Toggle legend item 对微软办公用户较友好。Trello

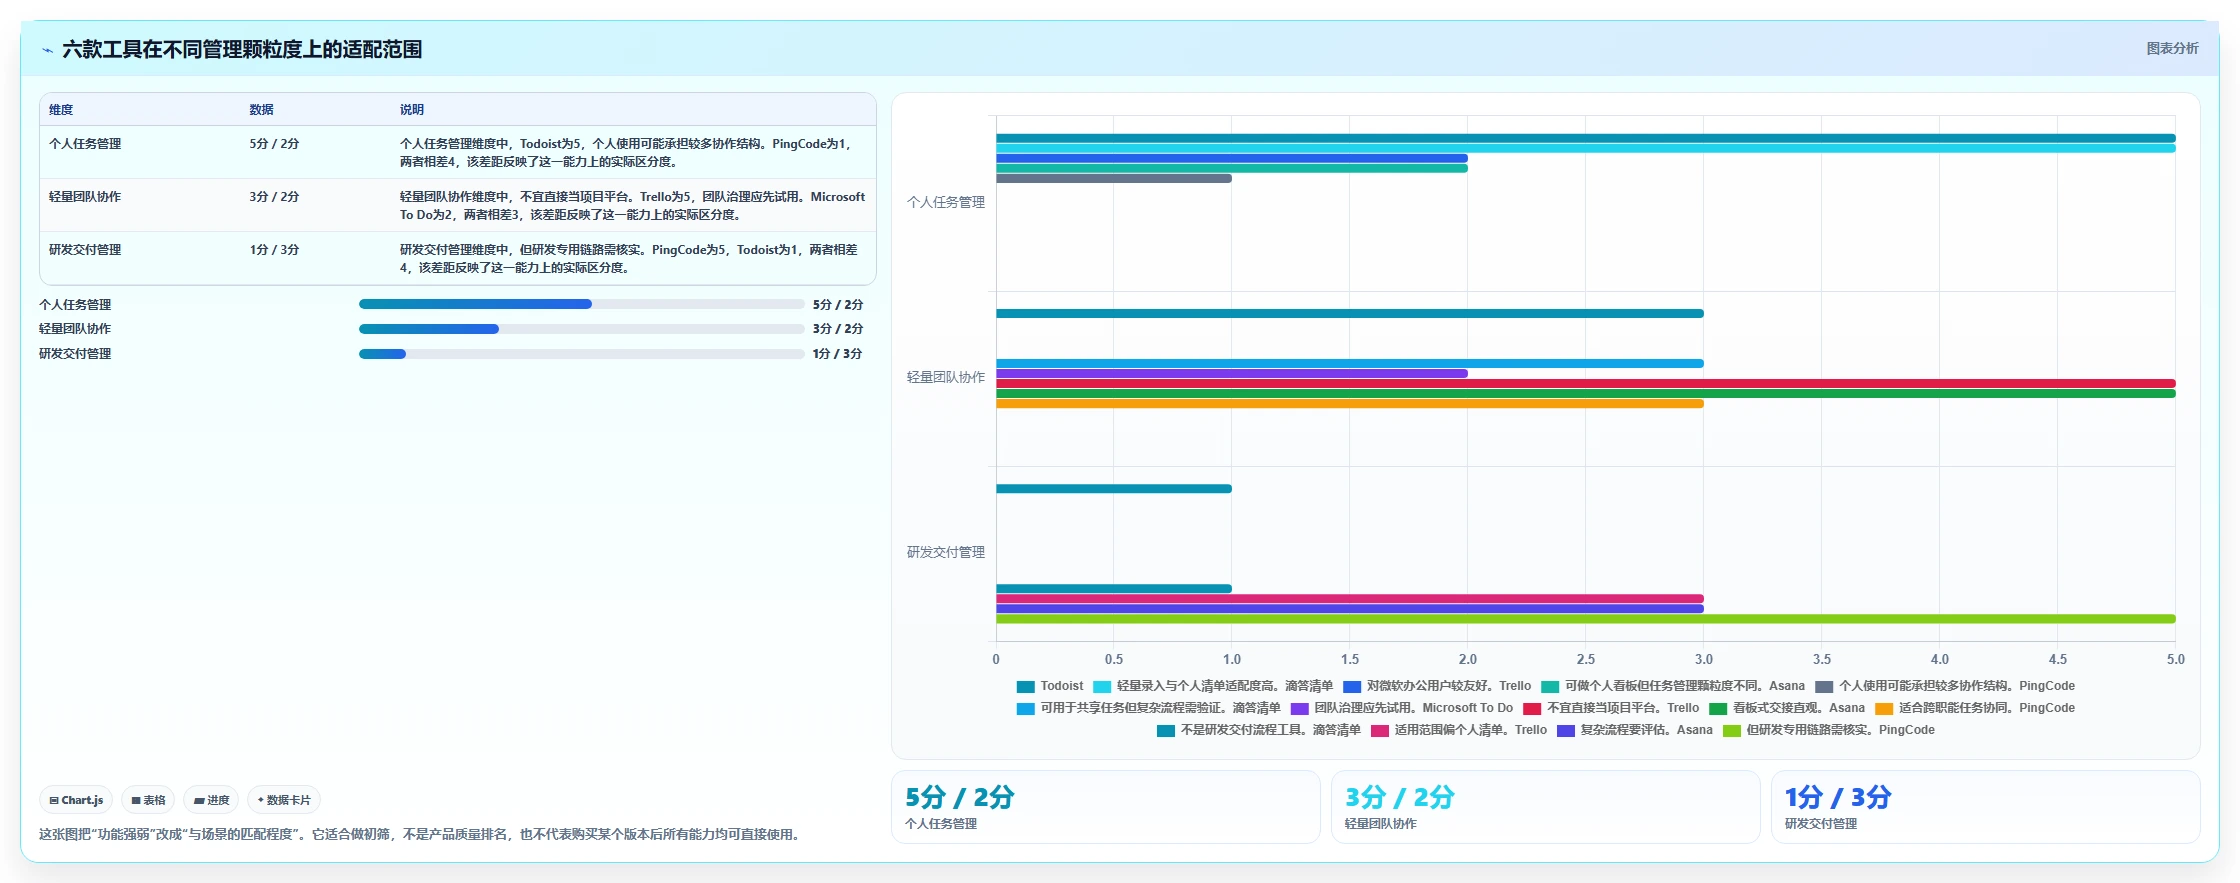click(1437, 686)
